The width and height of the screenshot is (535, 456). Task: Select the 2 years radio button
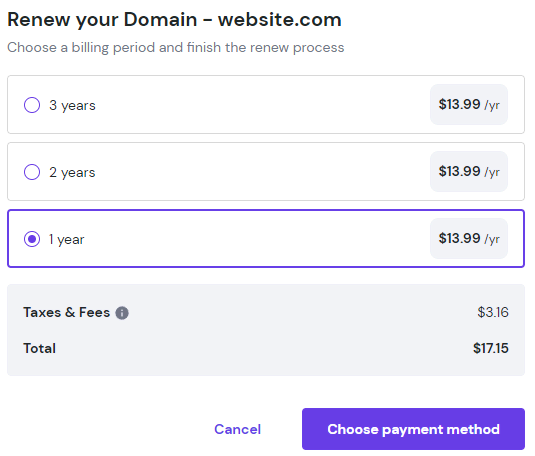tap(32, 172)
